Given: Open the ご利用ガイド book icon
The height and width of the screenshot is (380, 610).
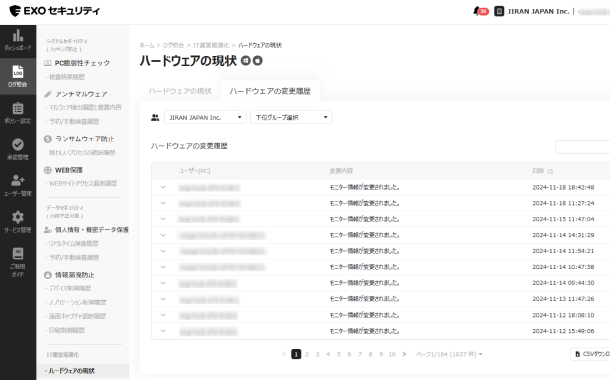Looking at the screenshot, I should 18,253.
